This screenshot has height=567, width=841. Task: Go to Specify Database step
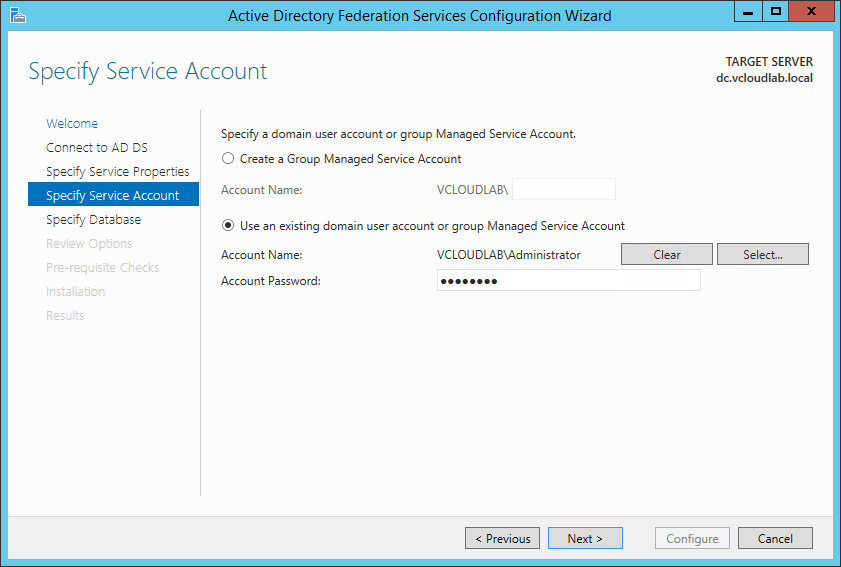tap(93, 220)
